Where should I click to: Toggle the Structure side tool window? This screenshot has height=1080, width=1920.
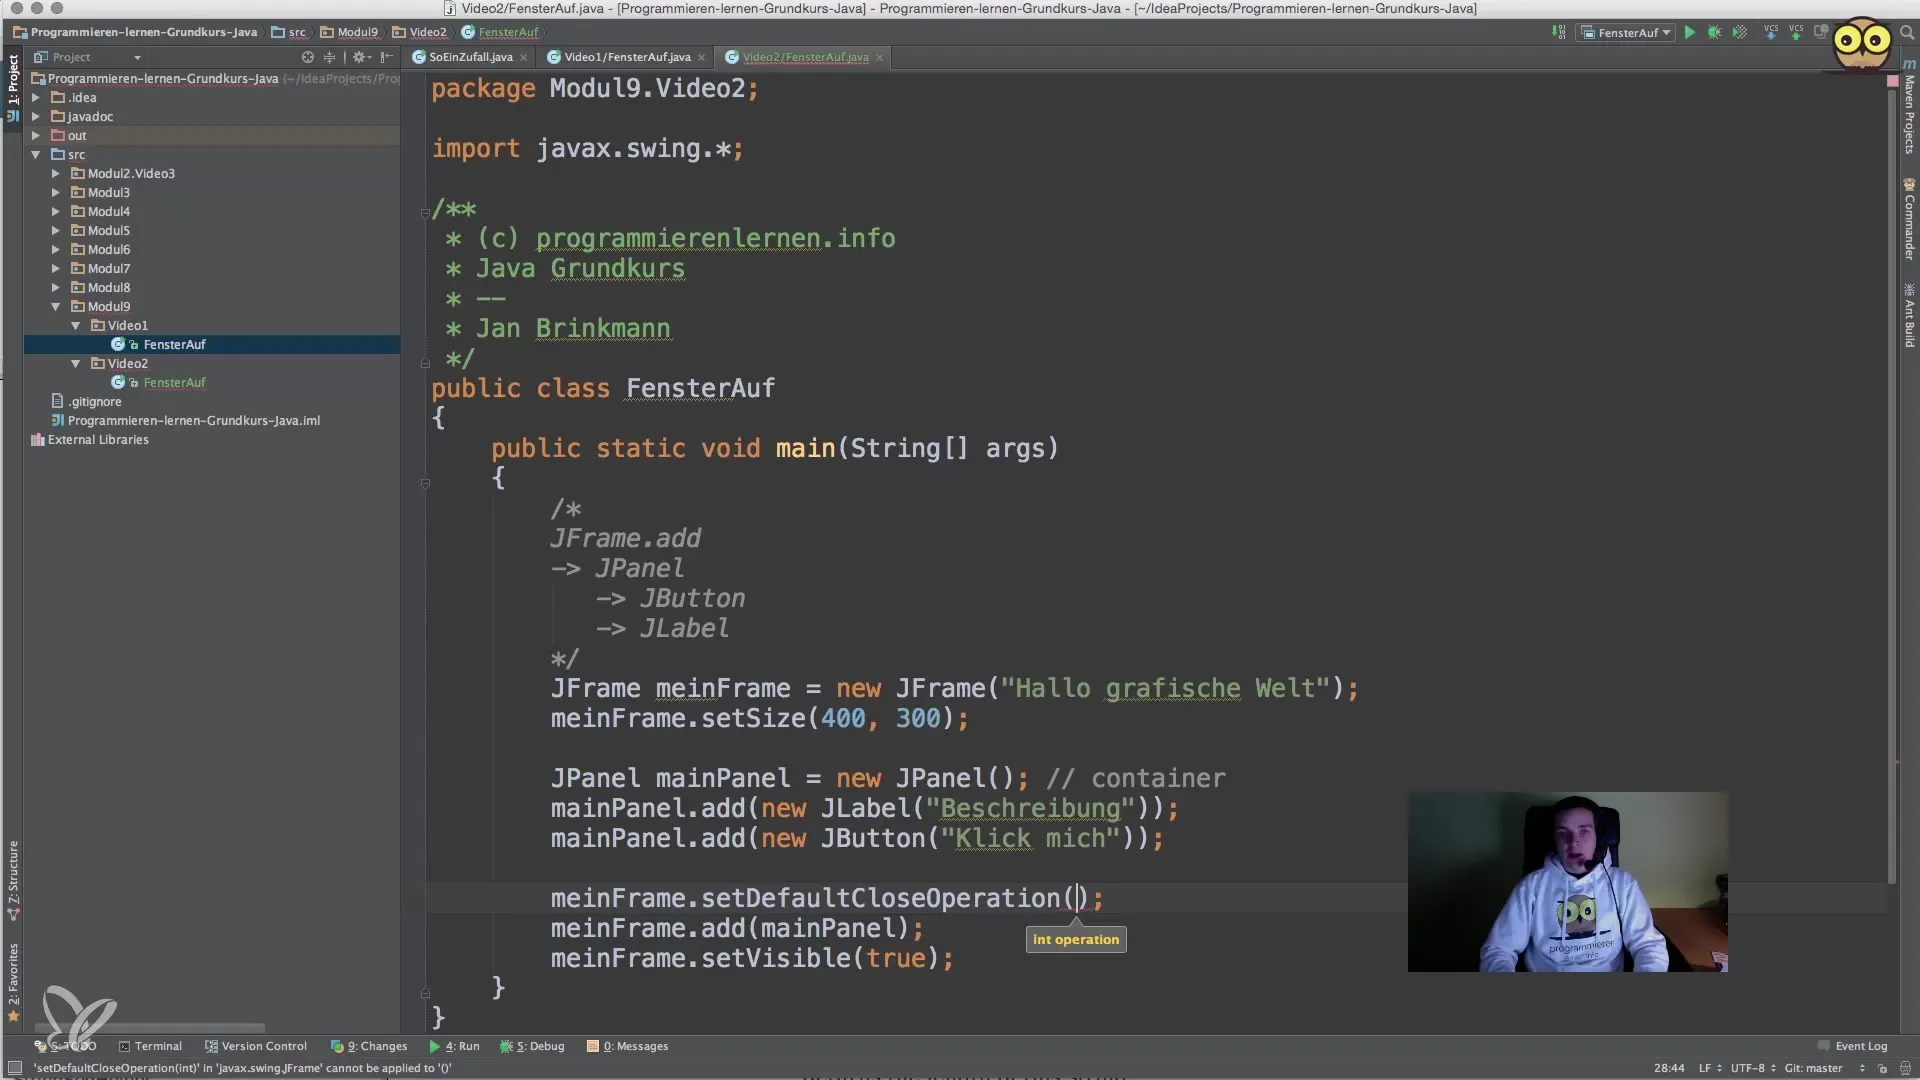[13, 875]
